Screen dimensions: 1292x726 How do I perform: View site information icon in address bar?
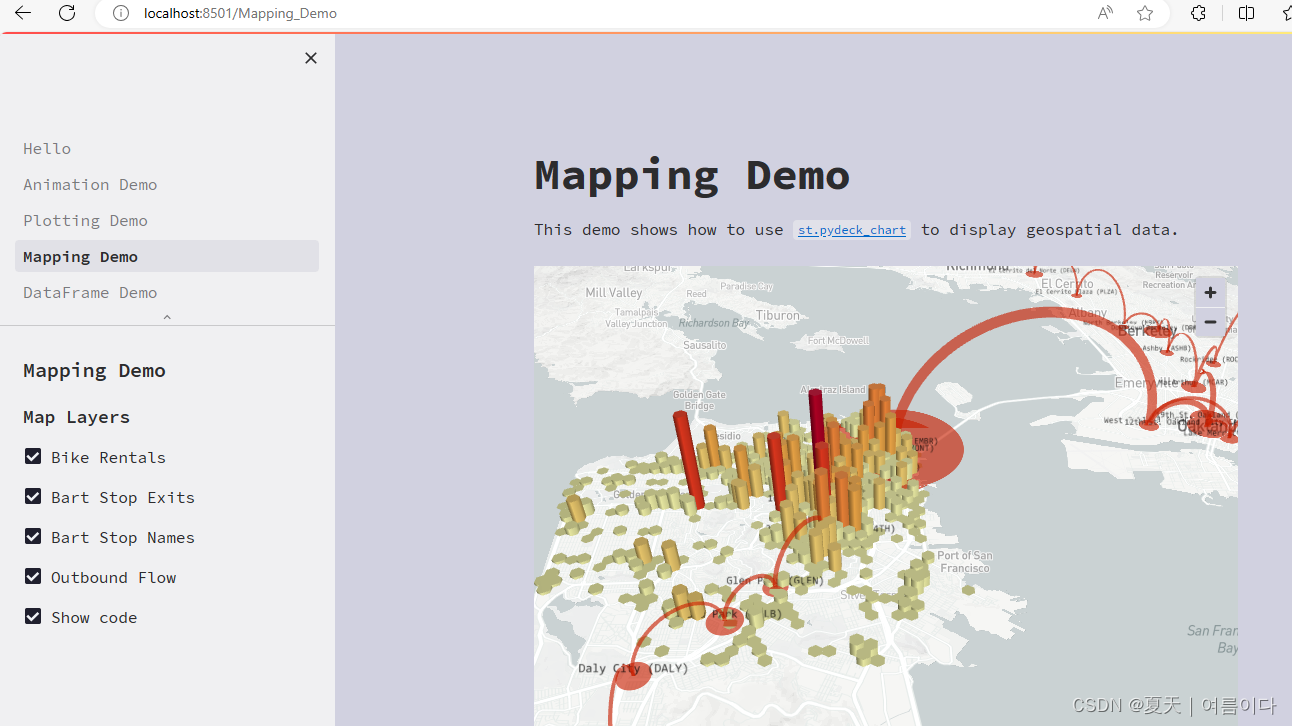pyautogui.click(x=121, y=13)
